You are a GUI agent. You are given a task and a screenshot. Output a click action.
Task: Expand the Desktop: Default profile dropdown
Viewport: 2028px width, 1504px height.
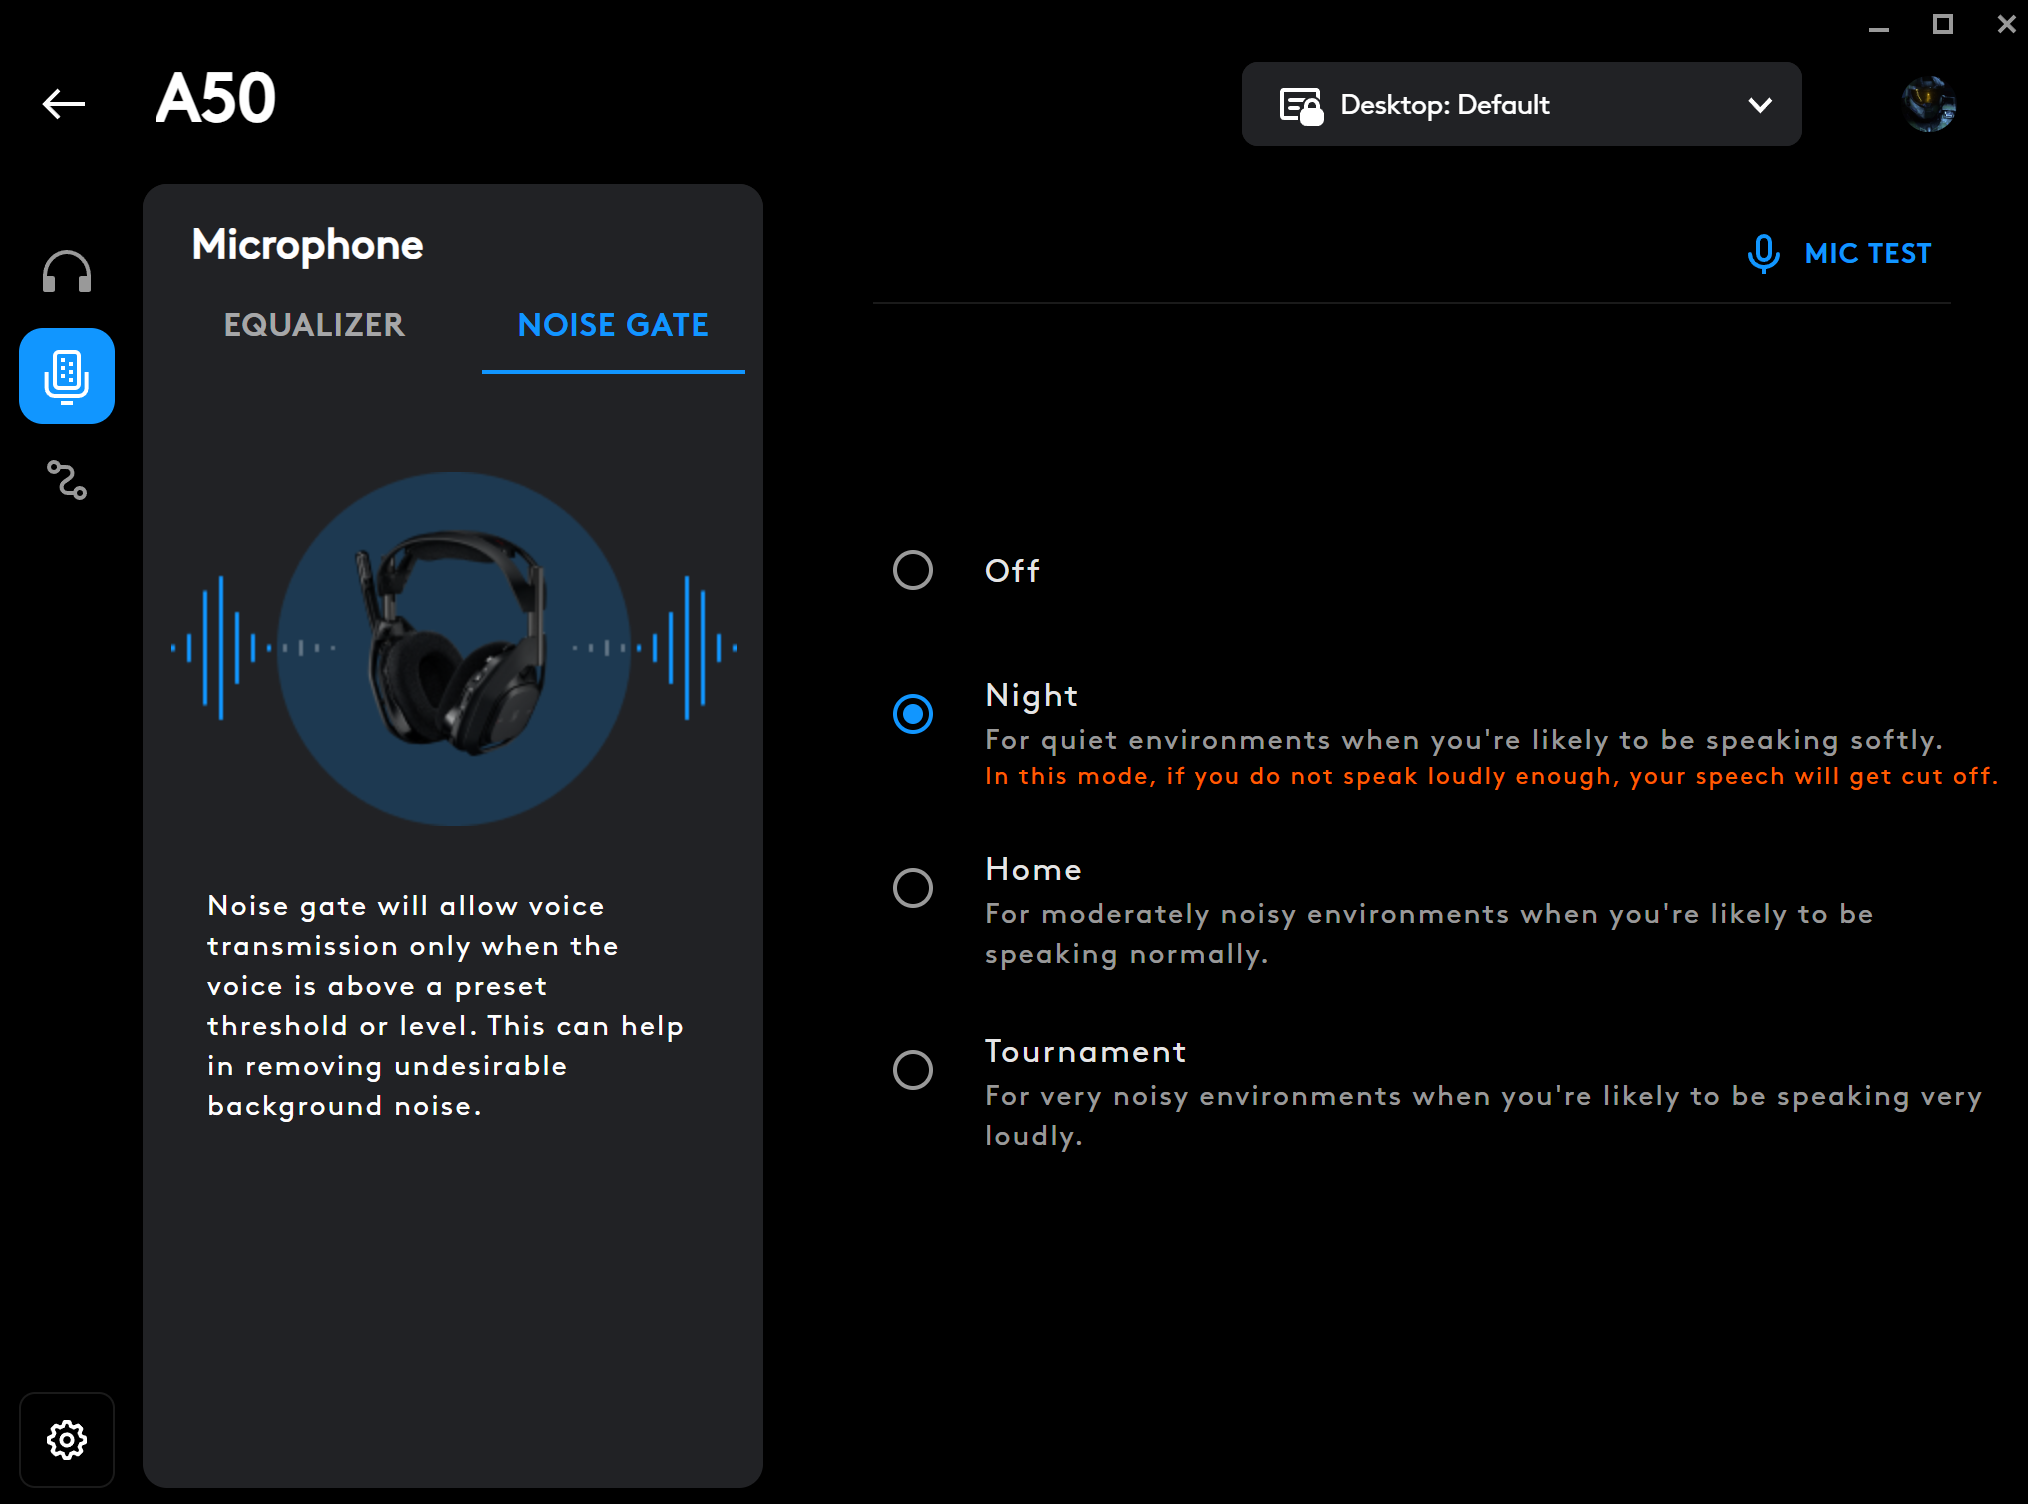coord(1521,104)
